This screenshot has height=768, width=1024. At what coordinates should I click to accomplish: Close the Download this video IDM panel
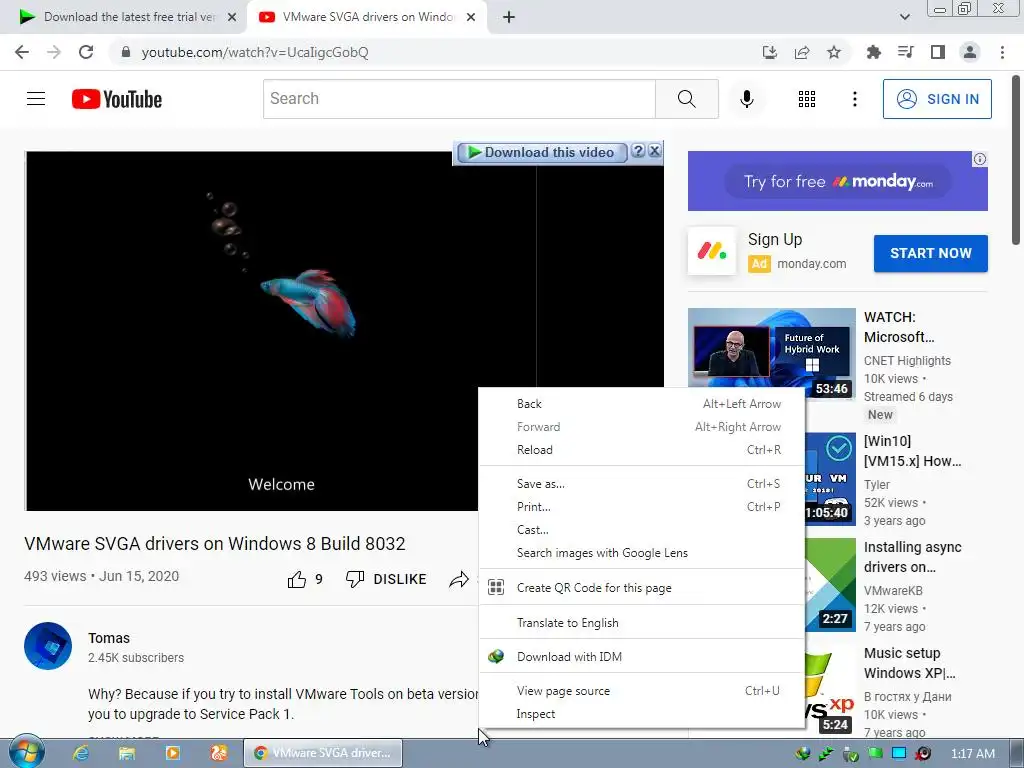(654, 152)
